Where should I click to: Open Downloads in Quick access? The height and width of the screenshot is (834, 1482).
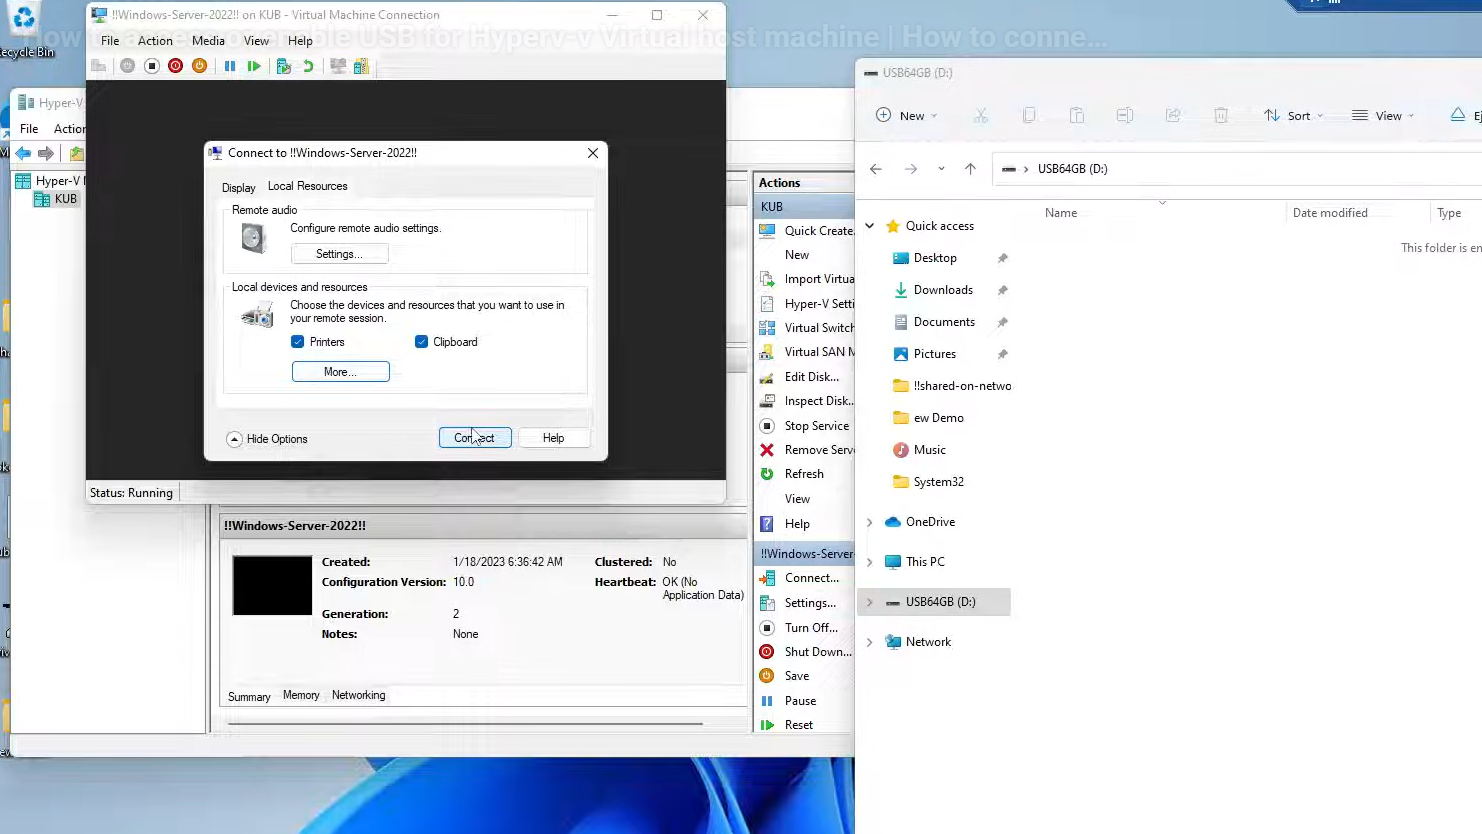pos(943,290)
